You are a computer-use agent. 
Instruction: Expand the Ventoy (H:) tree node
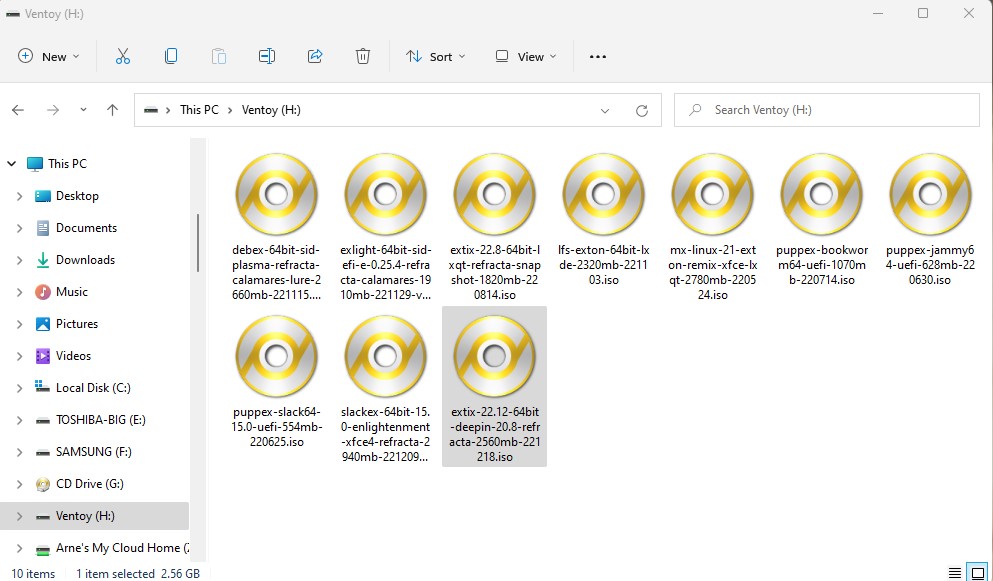tap(20, 516)
